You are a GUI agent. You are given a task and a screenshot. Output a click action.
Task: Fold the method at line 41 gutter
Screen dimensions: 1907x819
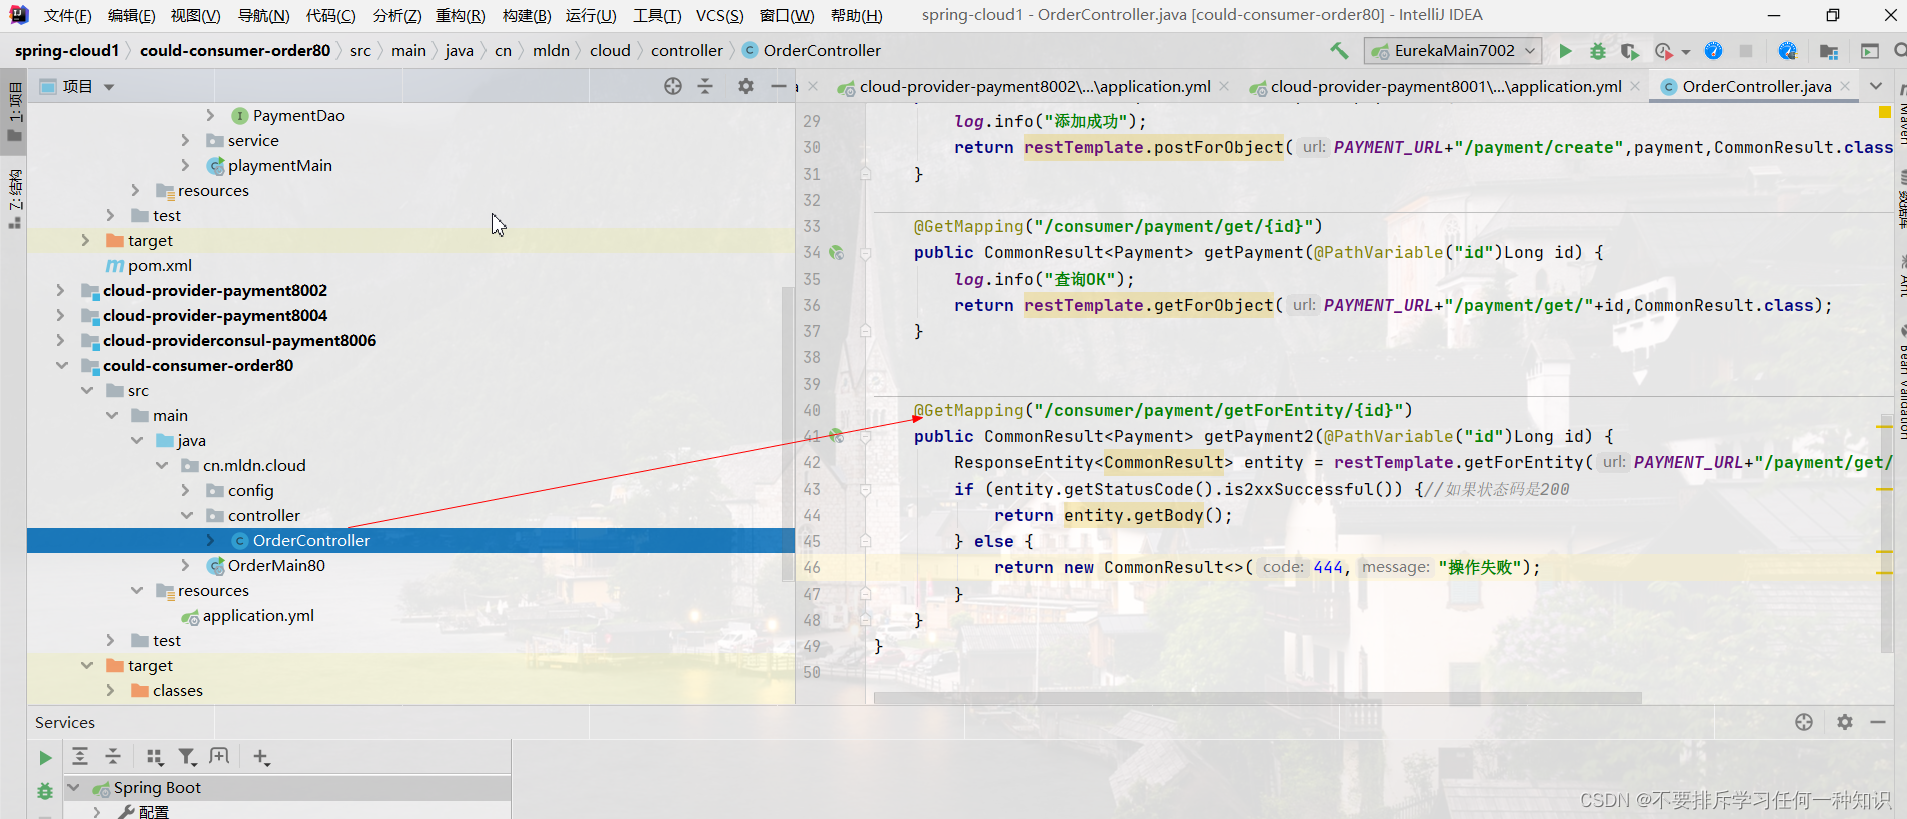pyautogui.click(x=866, y=437)
